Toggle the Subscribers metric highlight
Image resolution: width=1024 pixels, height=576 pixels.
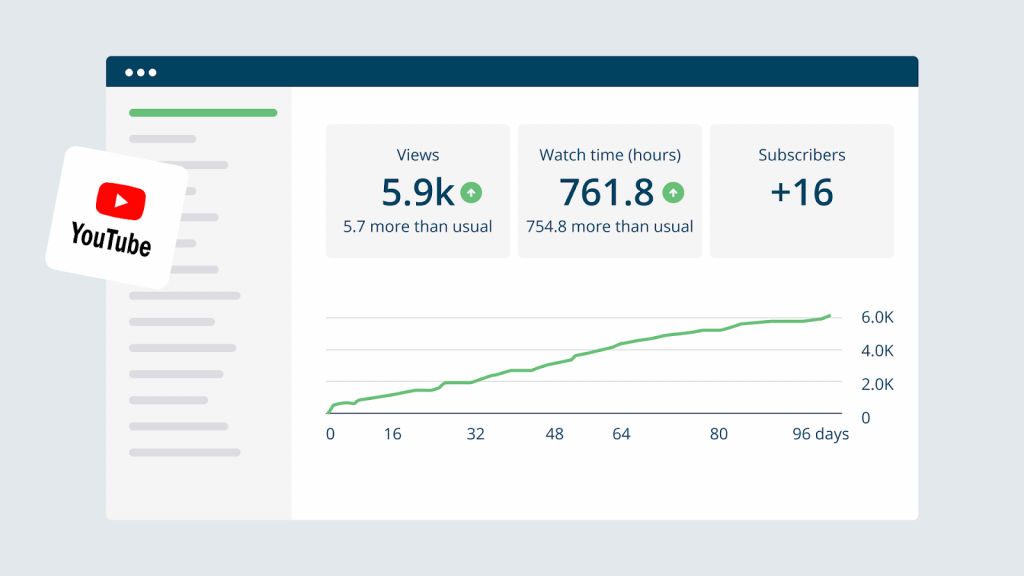801,190
